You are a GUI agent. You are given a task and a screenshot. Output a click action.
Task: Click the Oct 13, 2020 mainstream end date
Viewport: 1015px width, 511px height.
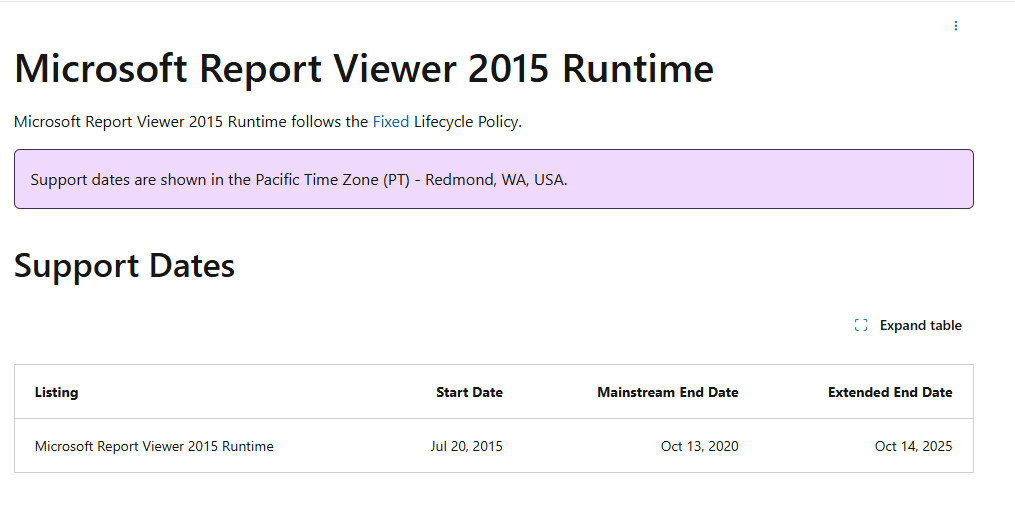[699, 446]
